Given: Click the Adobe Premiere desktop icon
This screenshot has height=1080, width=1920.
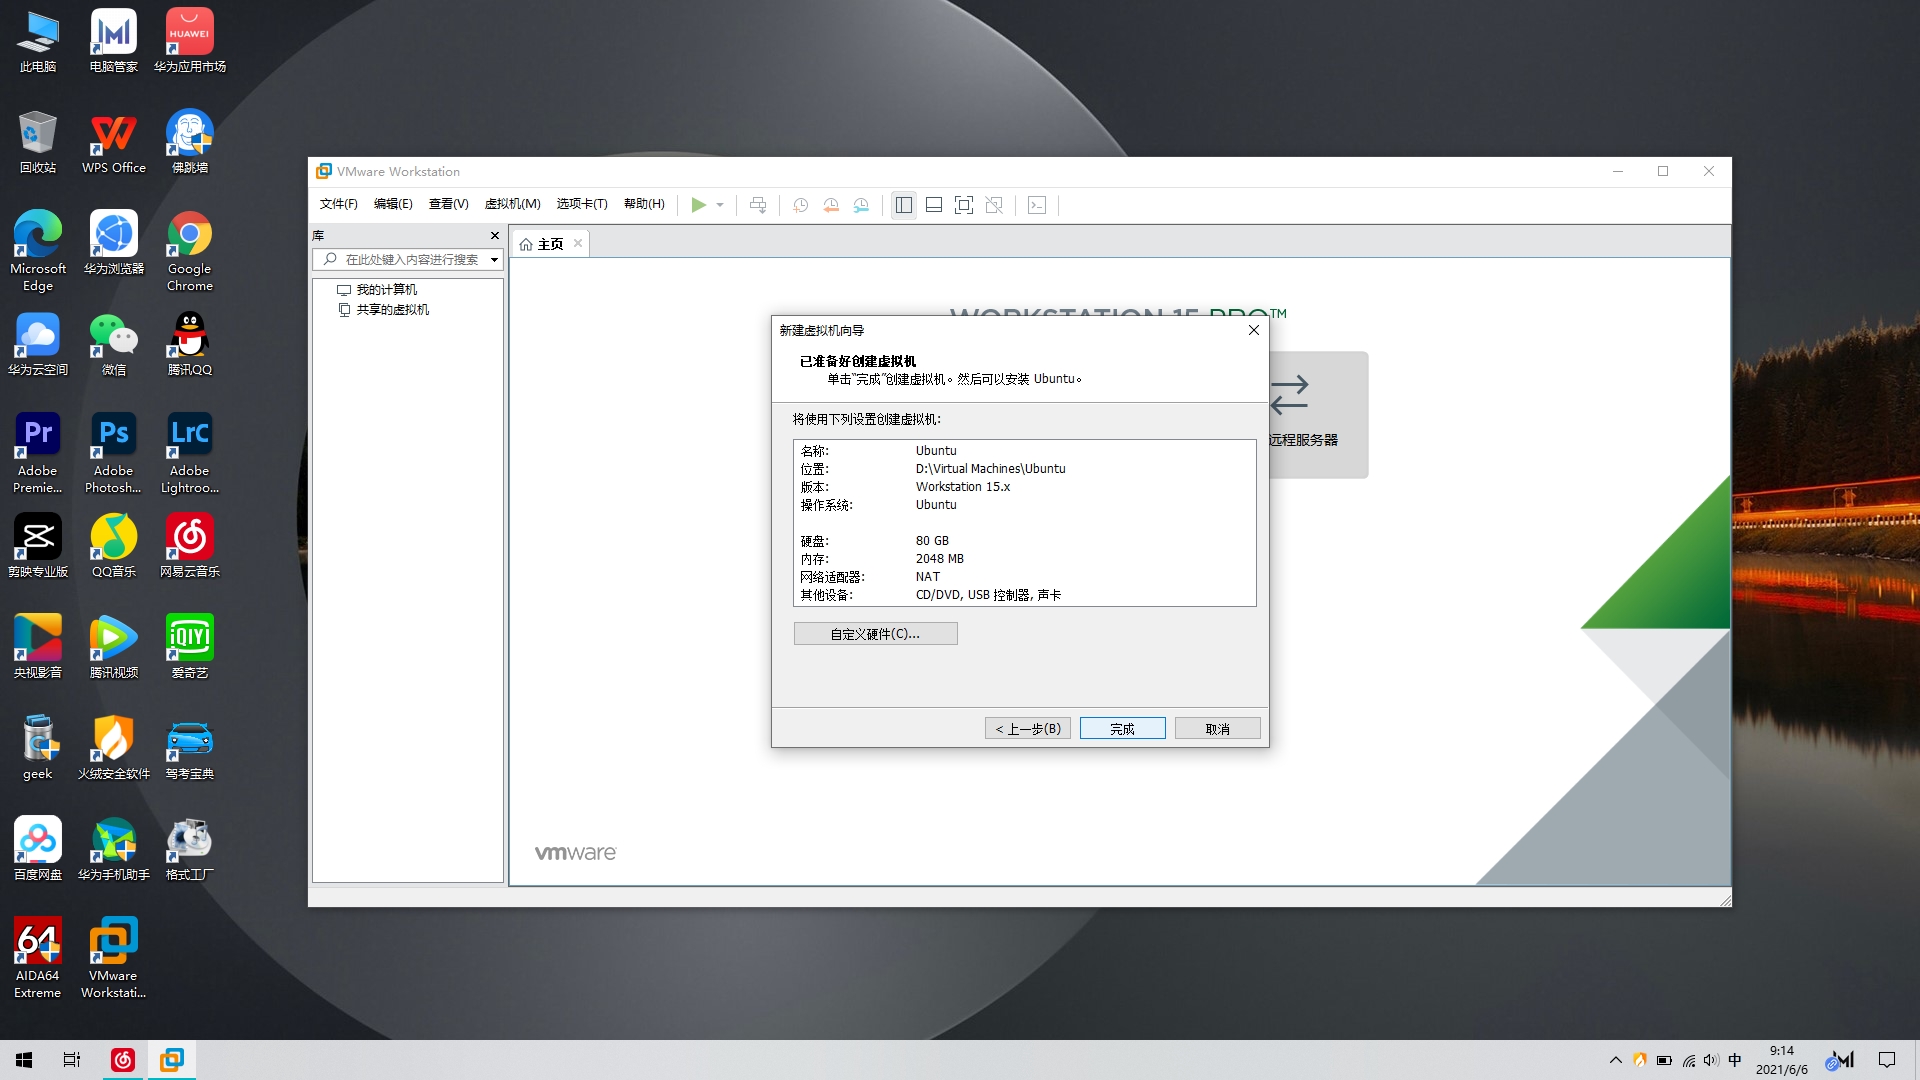Looking at the screenshot, I should point(38,454).
